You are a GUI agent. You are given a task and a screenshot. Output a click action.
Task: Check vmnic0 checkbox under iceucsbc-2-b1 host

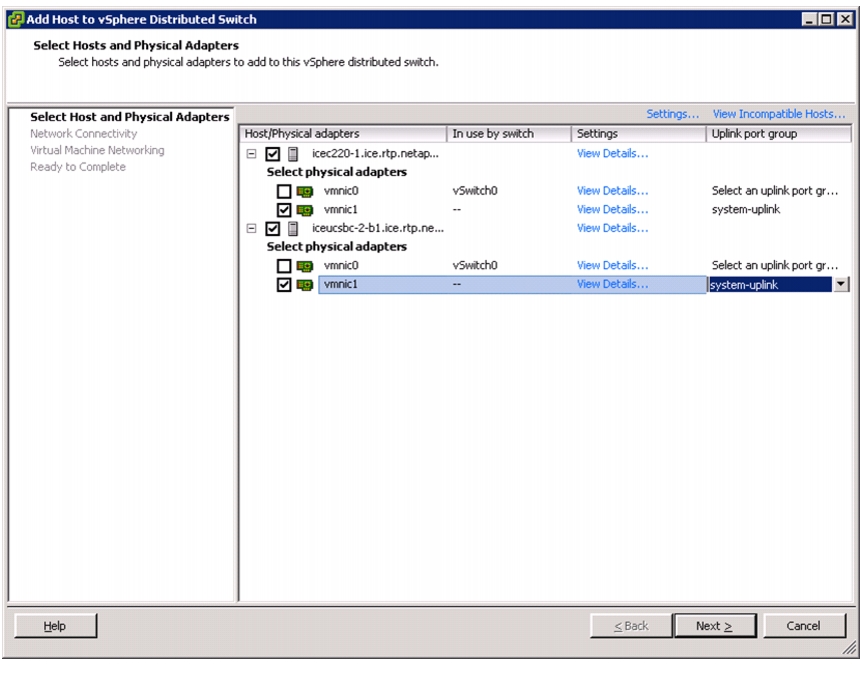pyautogui.click(x=284, y=266)
